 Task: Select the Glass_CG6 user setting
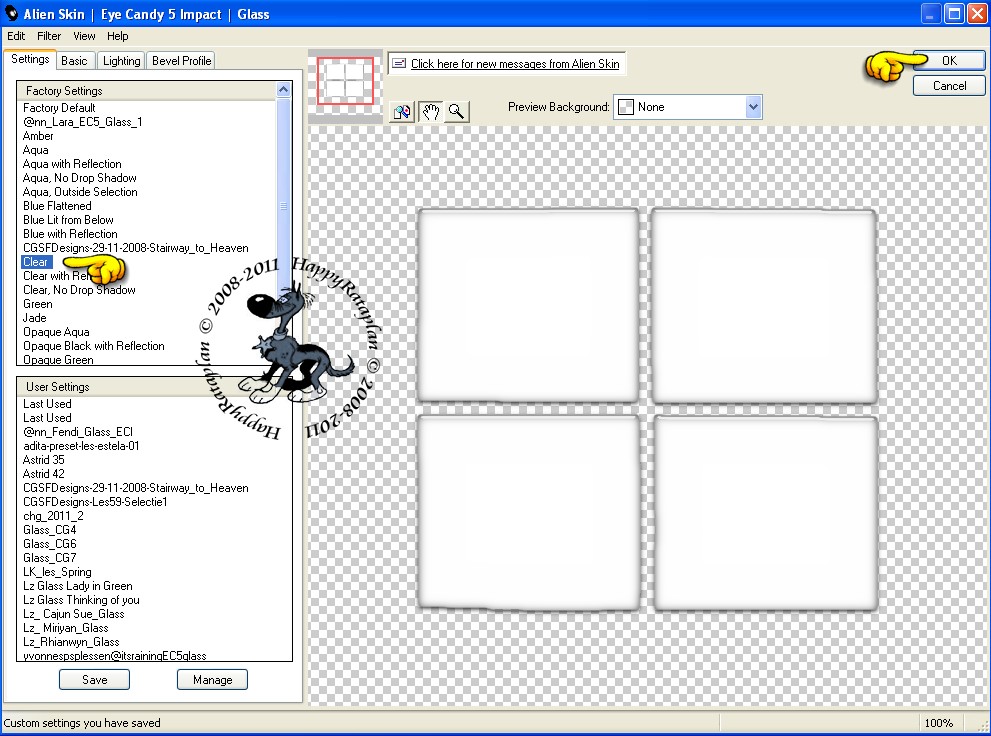point(49,543)
